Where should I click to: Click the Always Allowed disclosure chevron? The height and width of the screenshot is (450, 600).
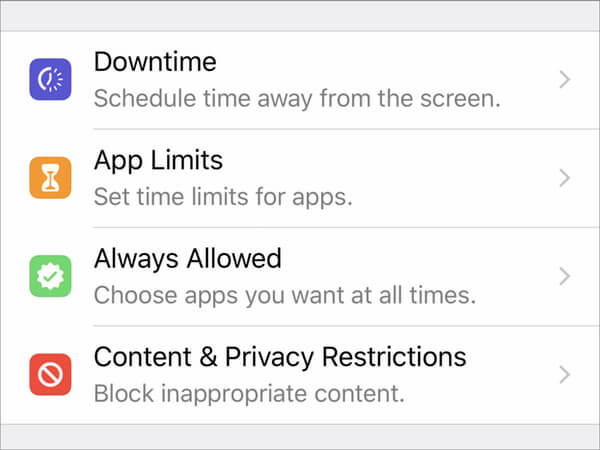pos(564,276)
